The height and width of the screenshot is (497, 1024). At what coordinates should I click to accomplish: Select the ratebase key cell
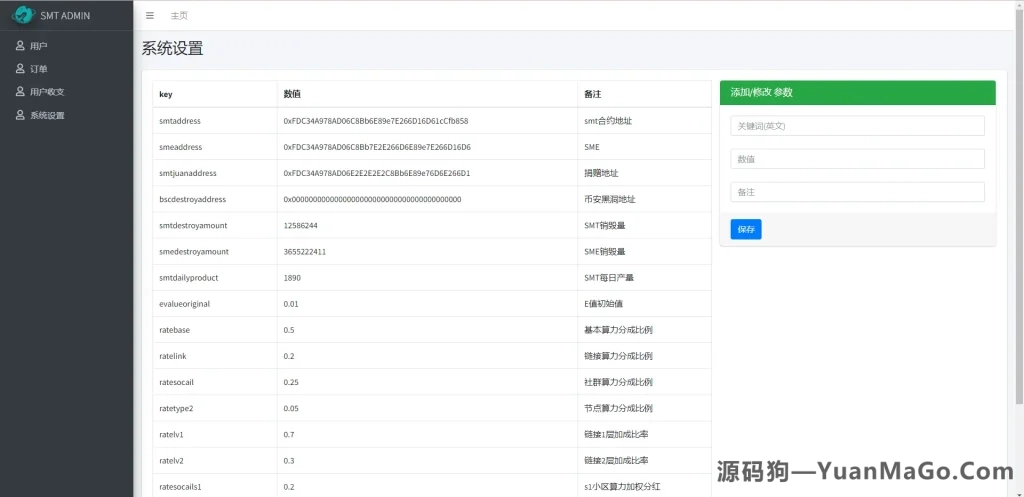click(215, 330)
